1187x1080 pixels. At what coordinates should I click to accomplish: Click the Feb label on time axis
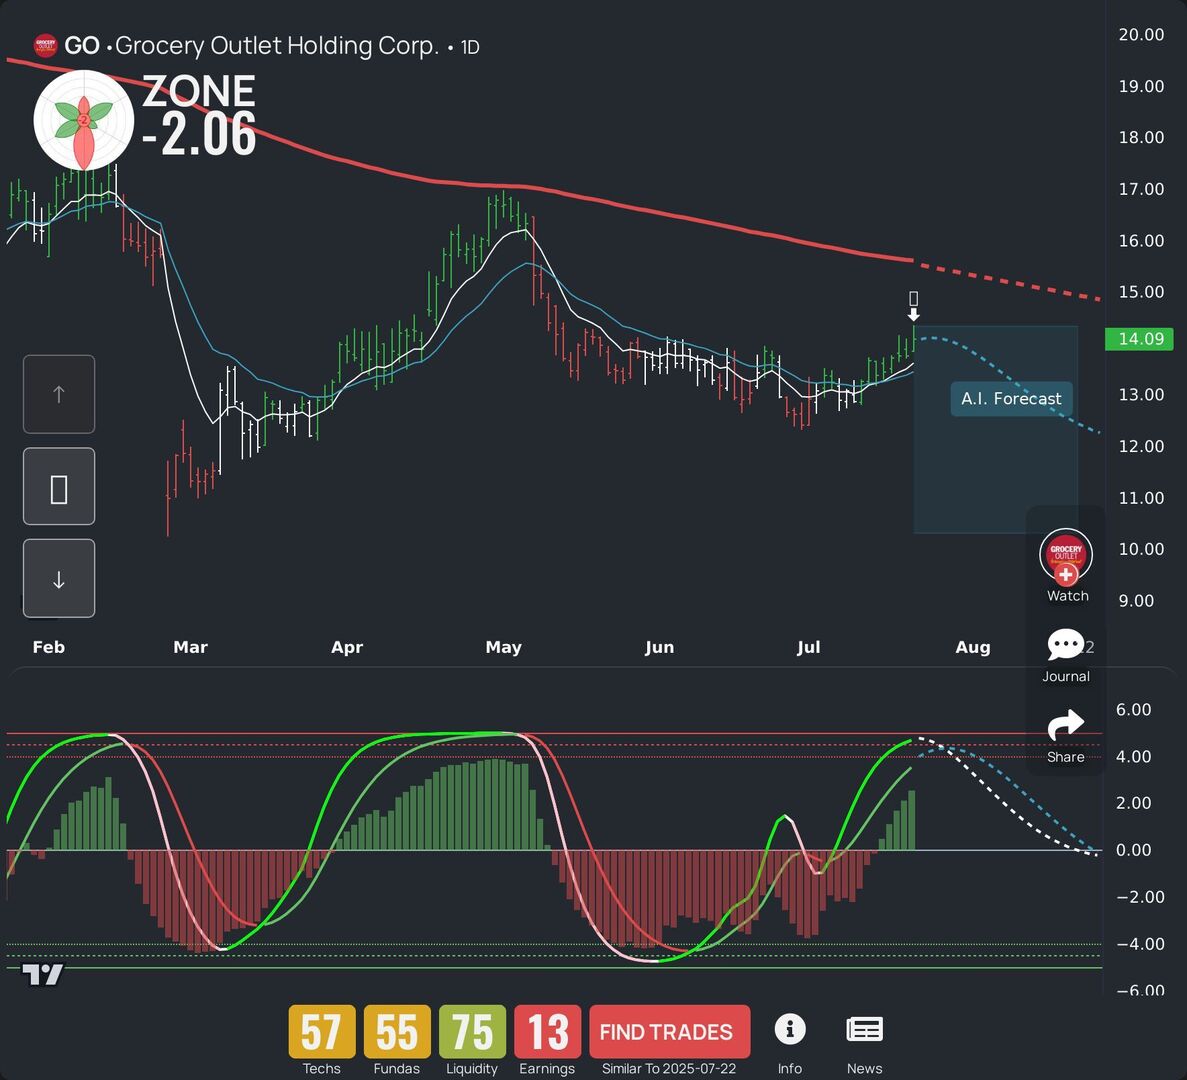[x=48, y=647]
